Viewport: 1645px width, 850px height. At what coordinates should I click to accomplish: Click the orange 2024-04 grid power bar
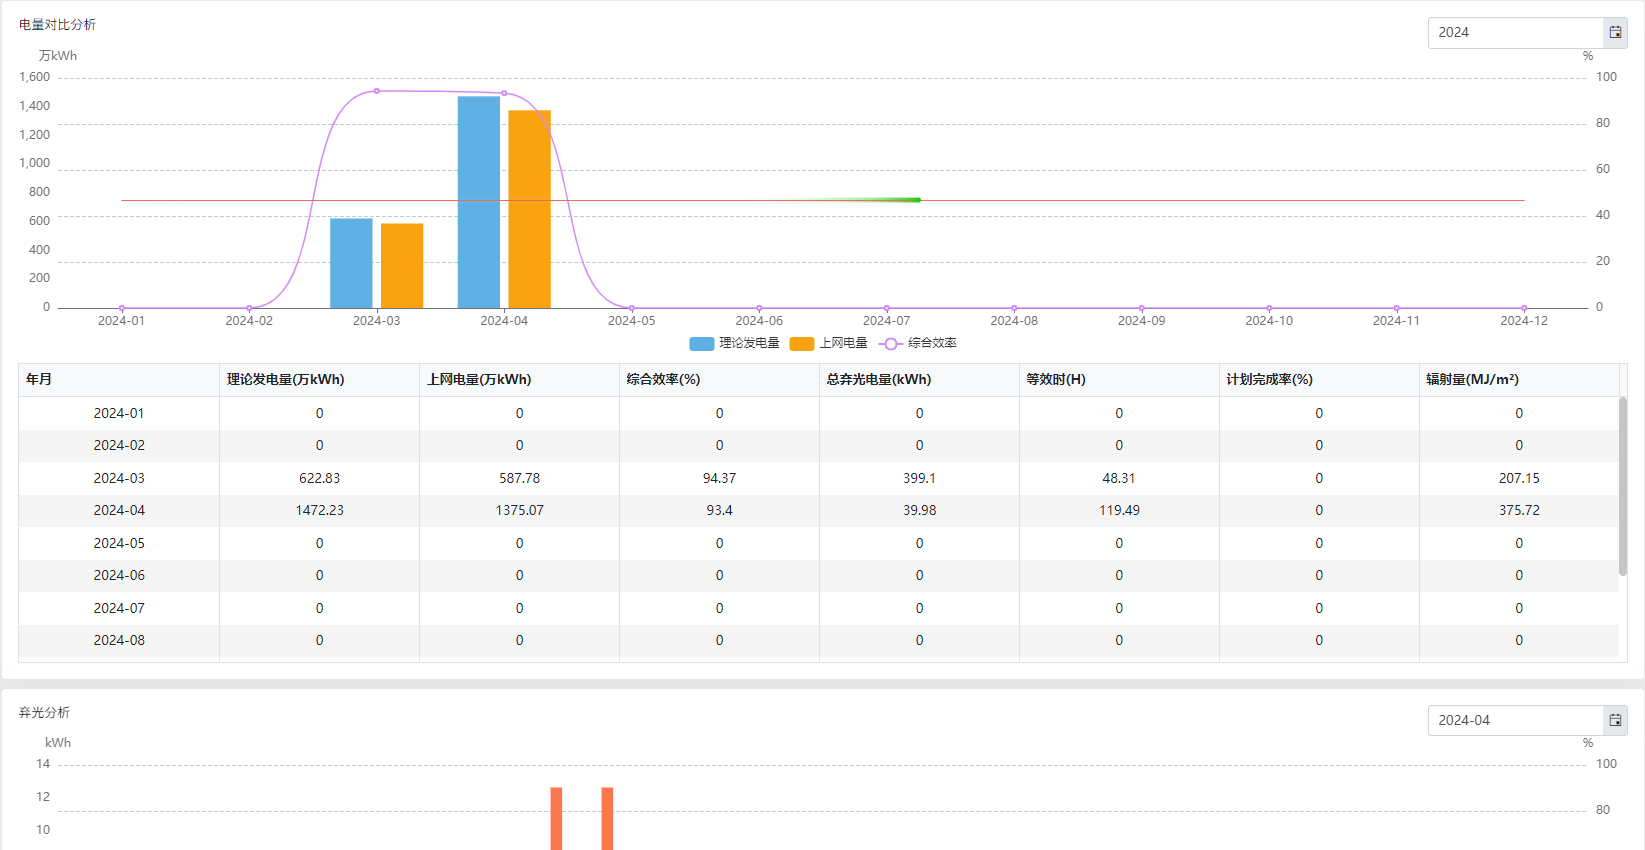(530, 209)
